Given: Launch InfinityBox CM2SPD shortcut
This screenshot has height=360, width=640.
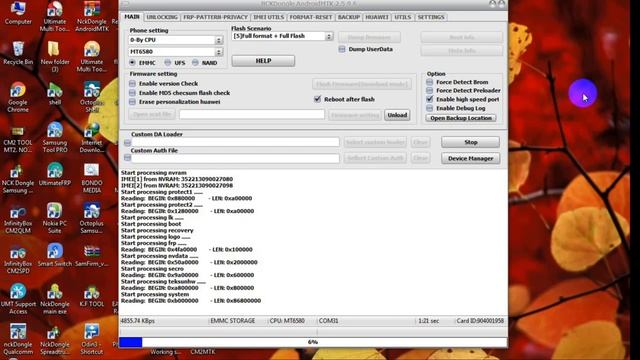Looking at the screenshot, I should coord(18,259).
